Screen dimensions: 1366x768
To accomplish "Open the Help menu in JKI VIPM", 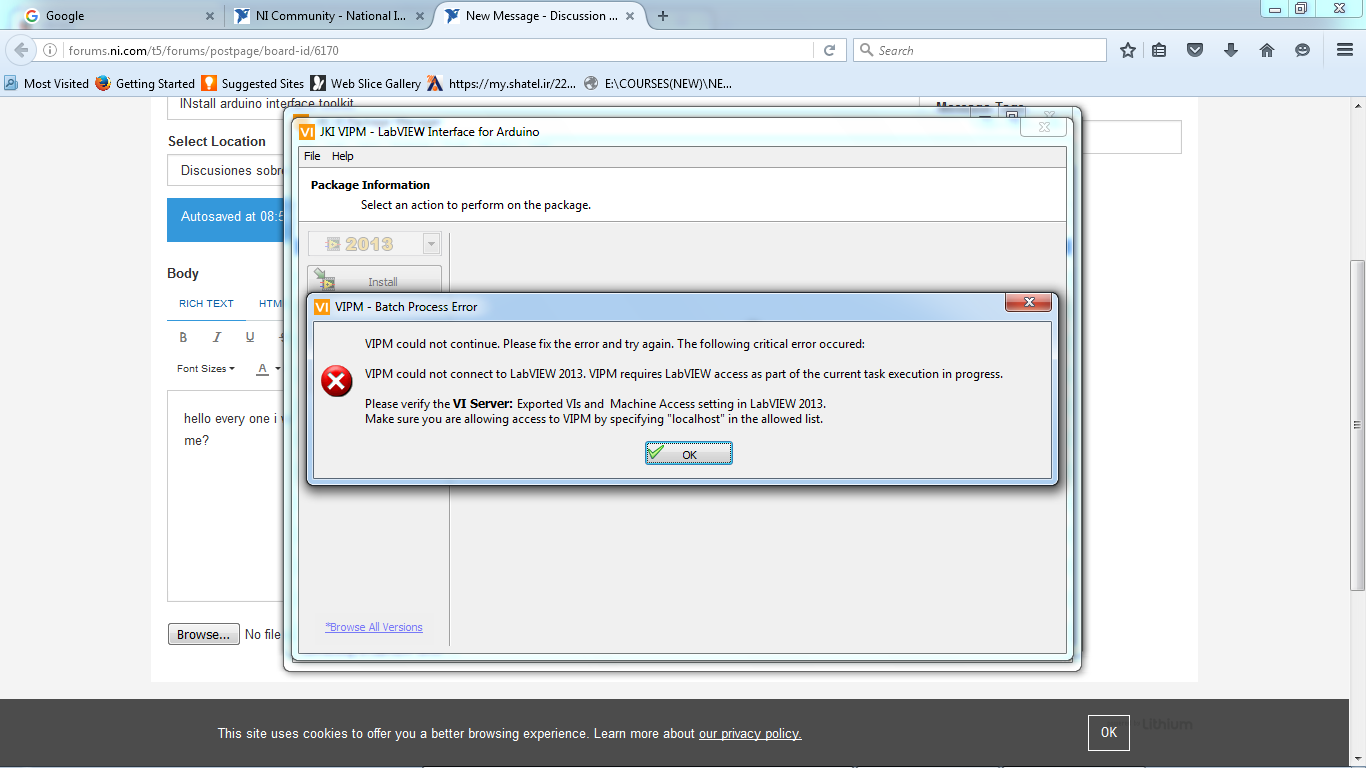I will tap(343, 156).
